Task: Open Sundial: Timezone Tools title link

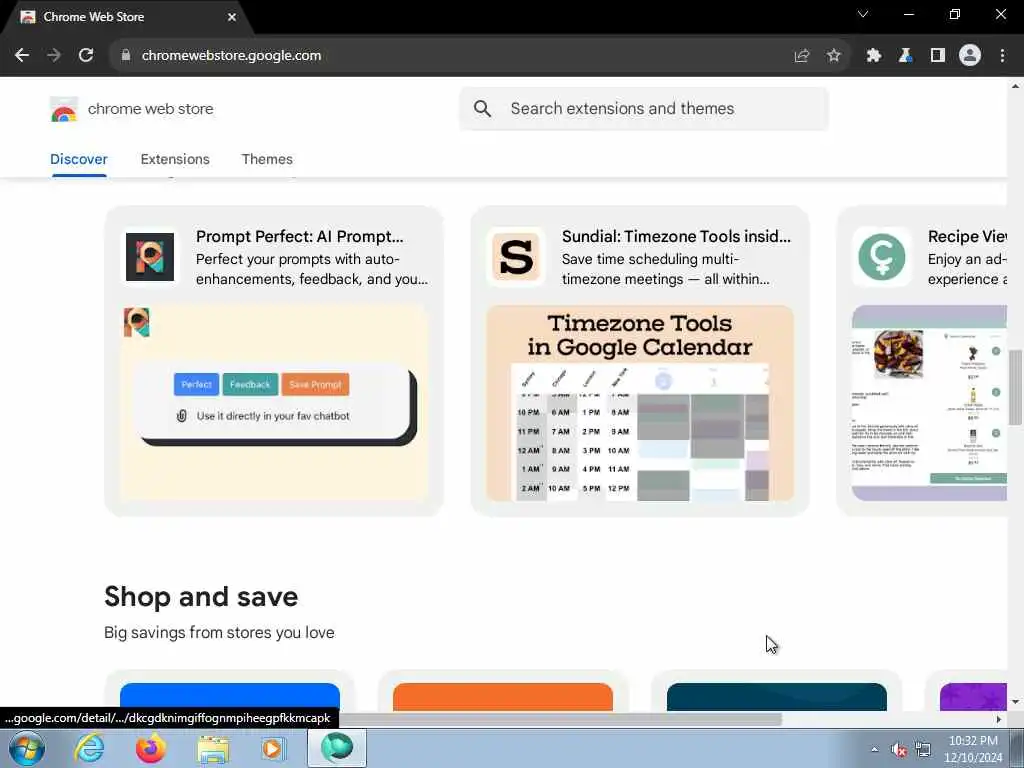Action: (676, 236)
